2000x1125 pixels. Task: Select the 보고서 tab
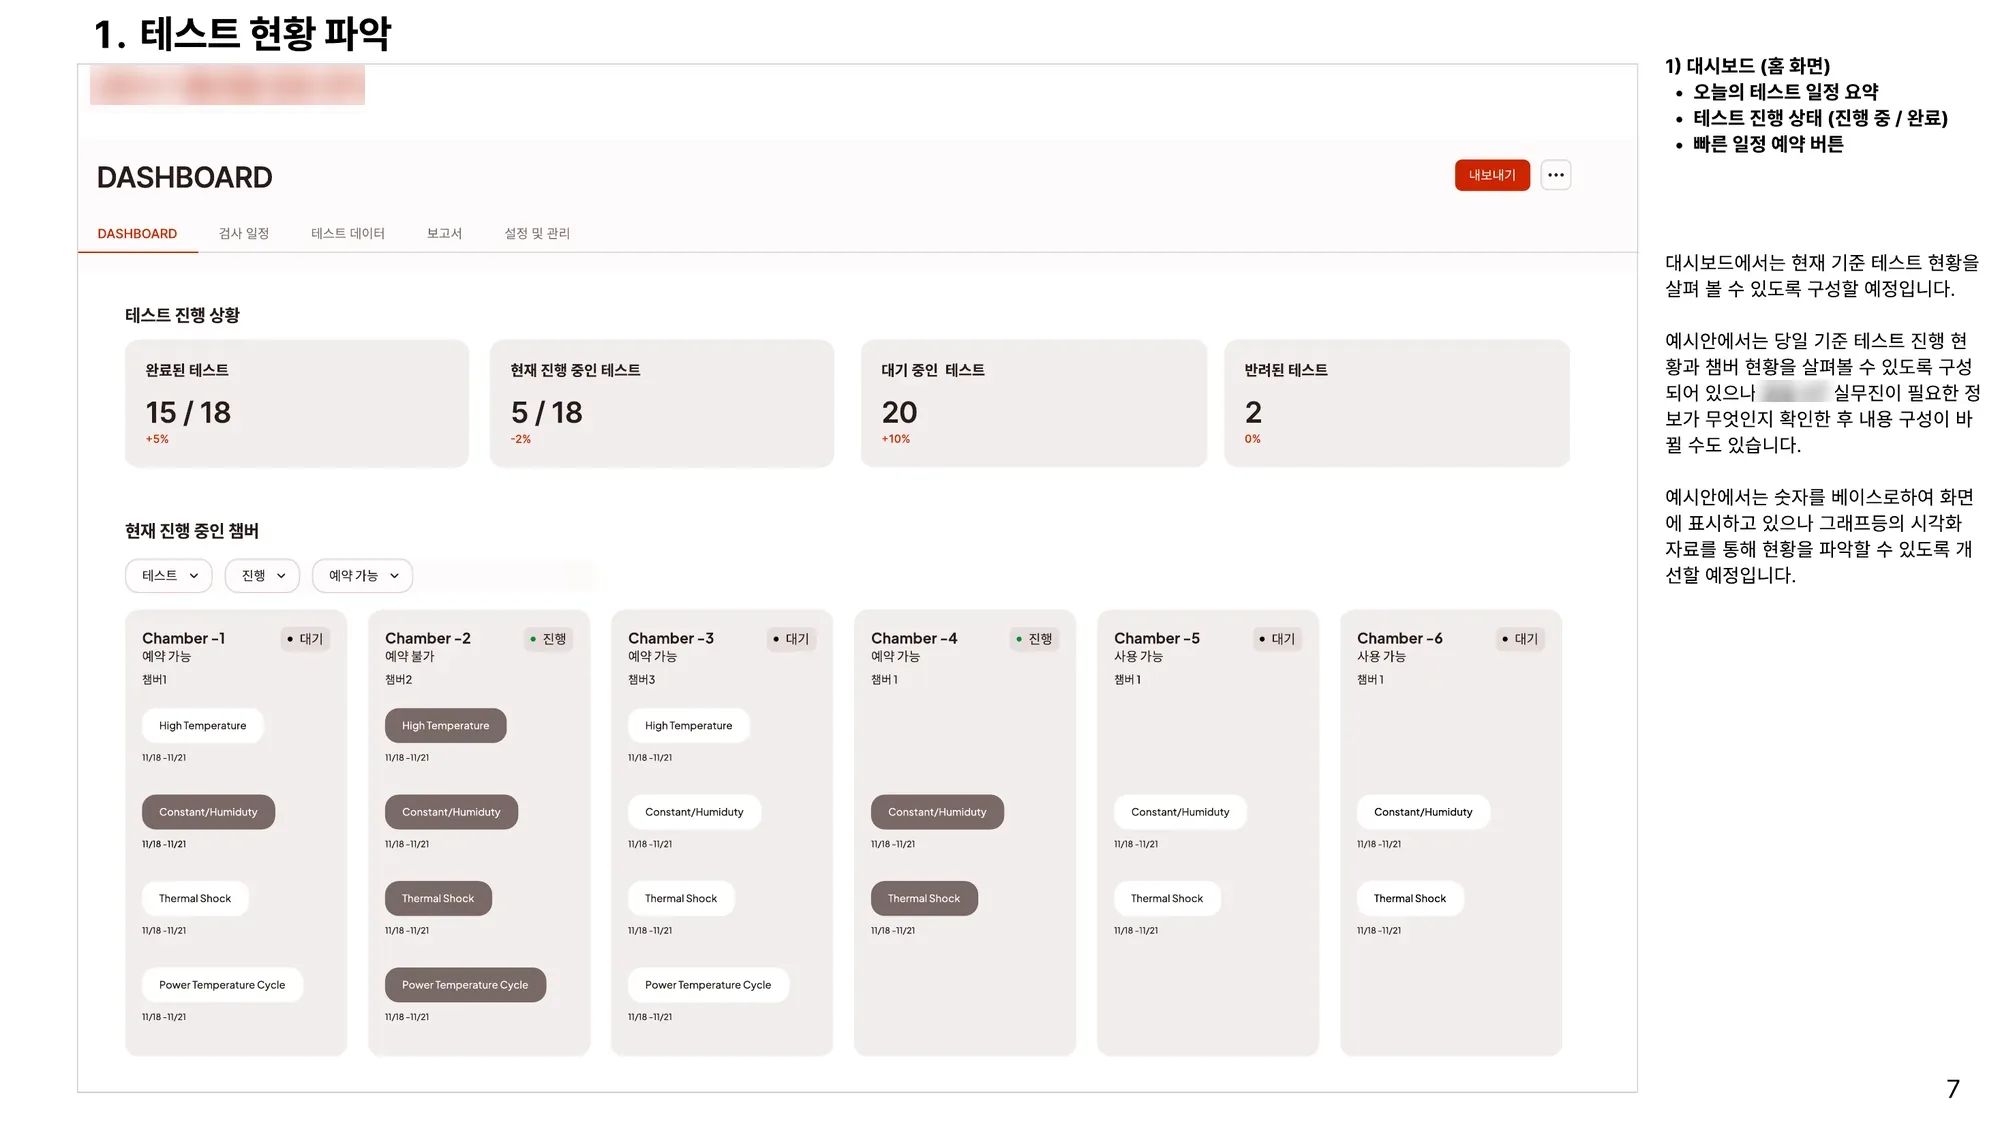click(444, 233)
